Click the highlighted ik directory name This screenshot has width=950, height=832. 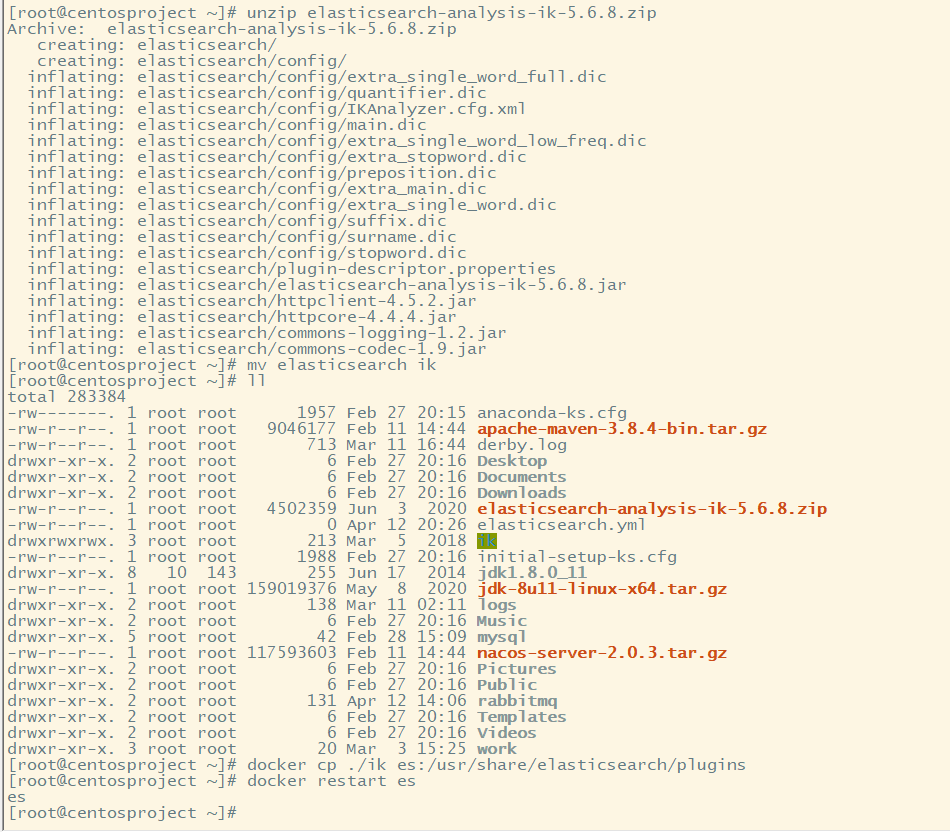pos(487,541)
